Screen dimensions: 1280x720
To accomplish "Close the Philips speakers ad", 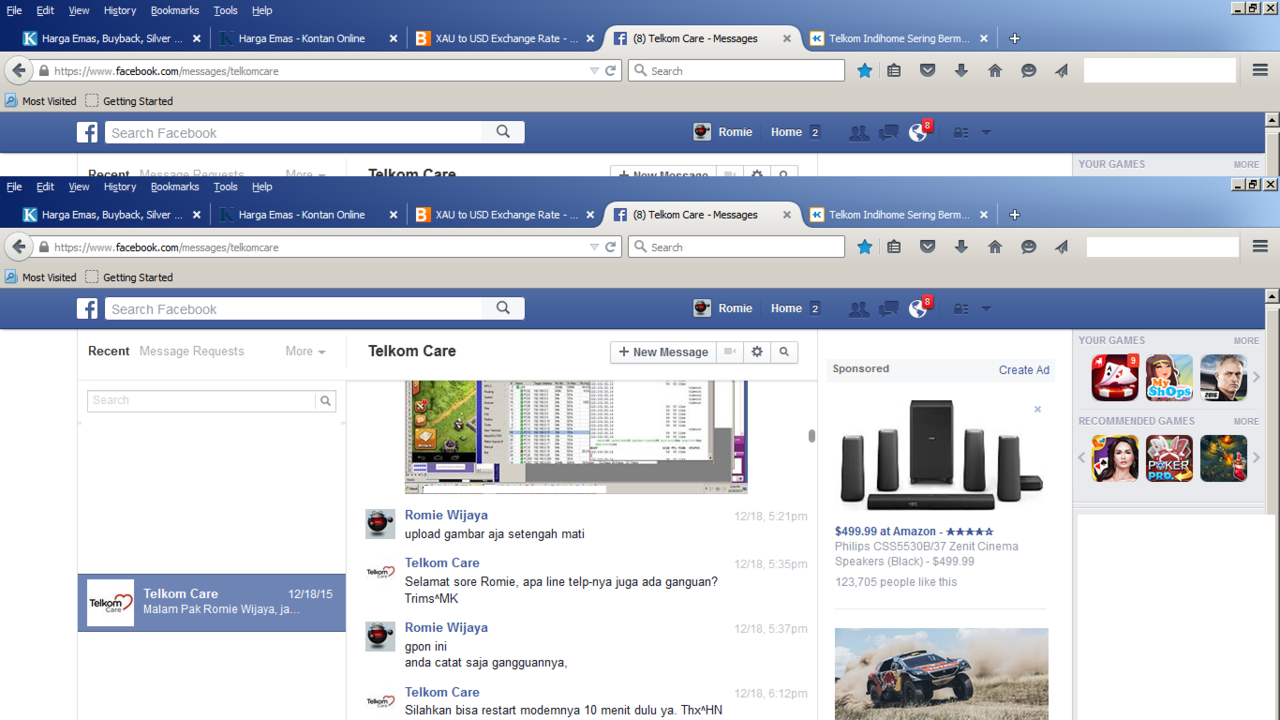I will tap(1037, 409).
